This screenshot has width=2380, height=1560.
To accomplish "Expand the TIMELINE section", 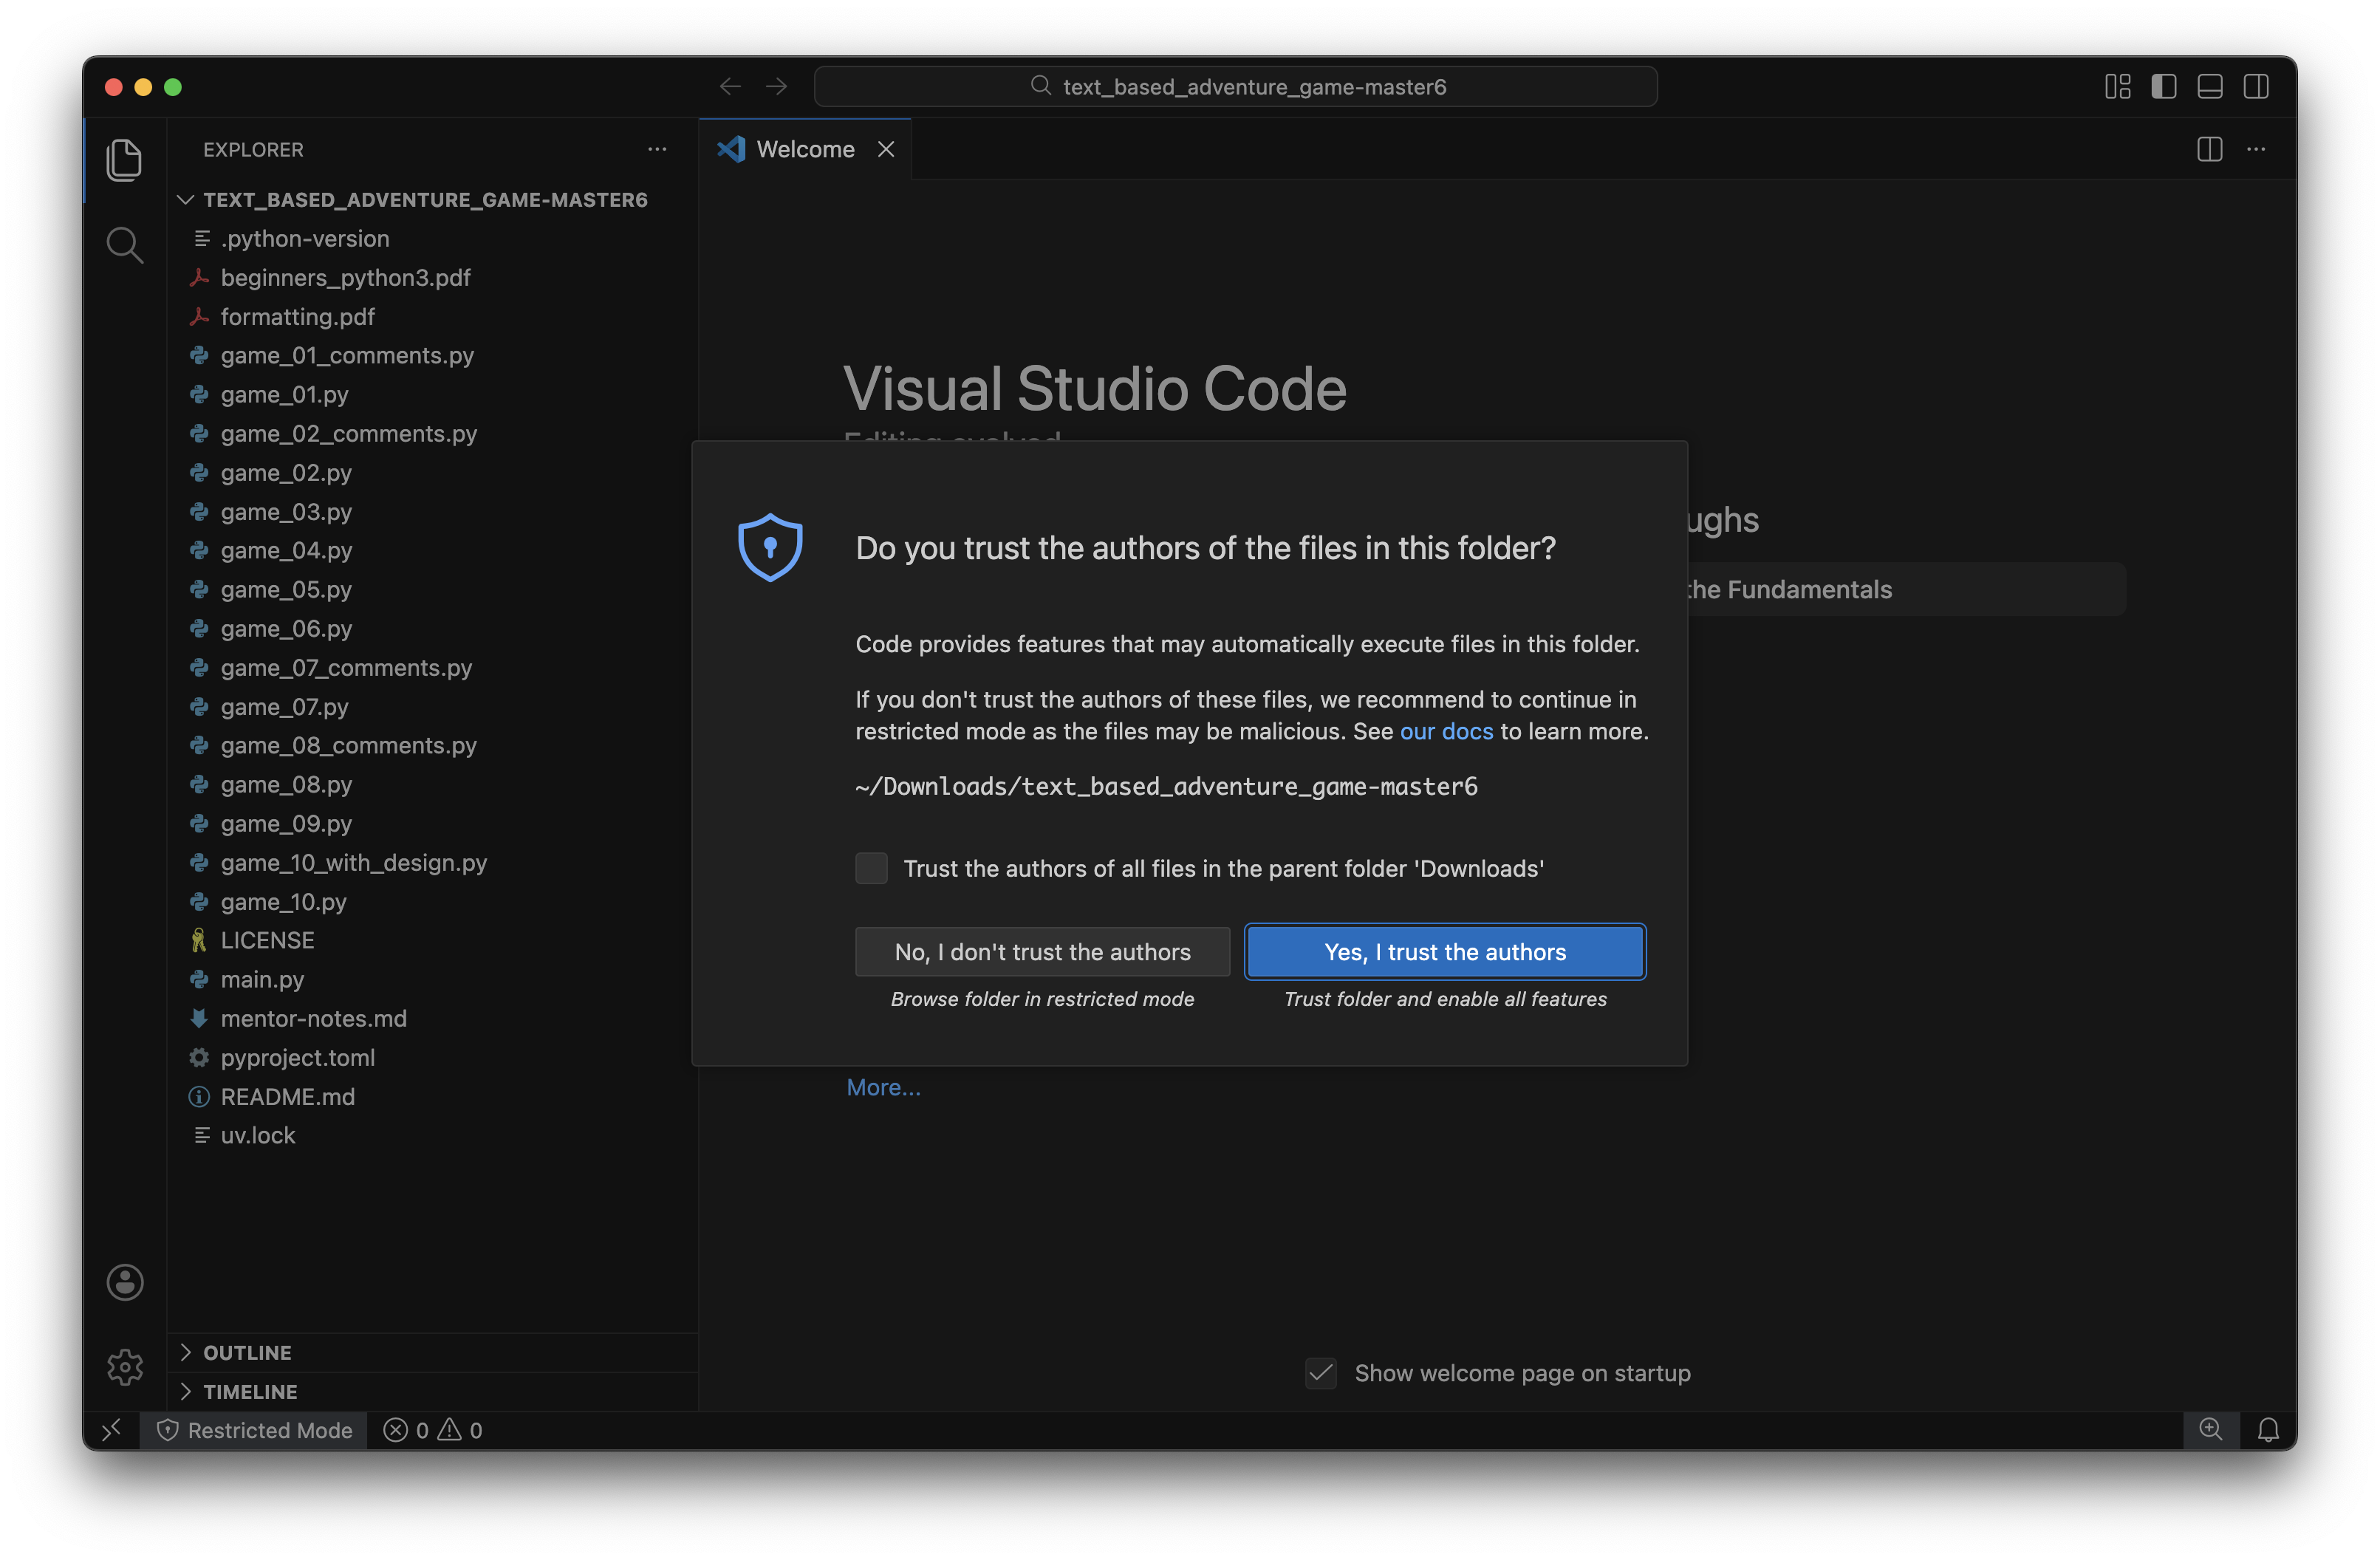I will point(432,1391).
